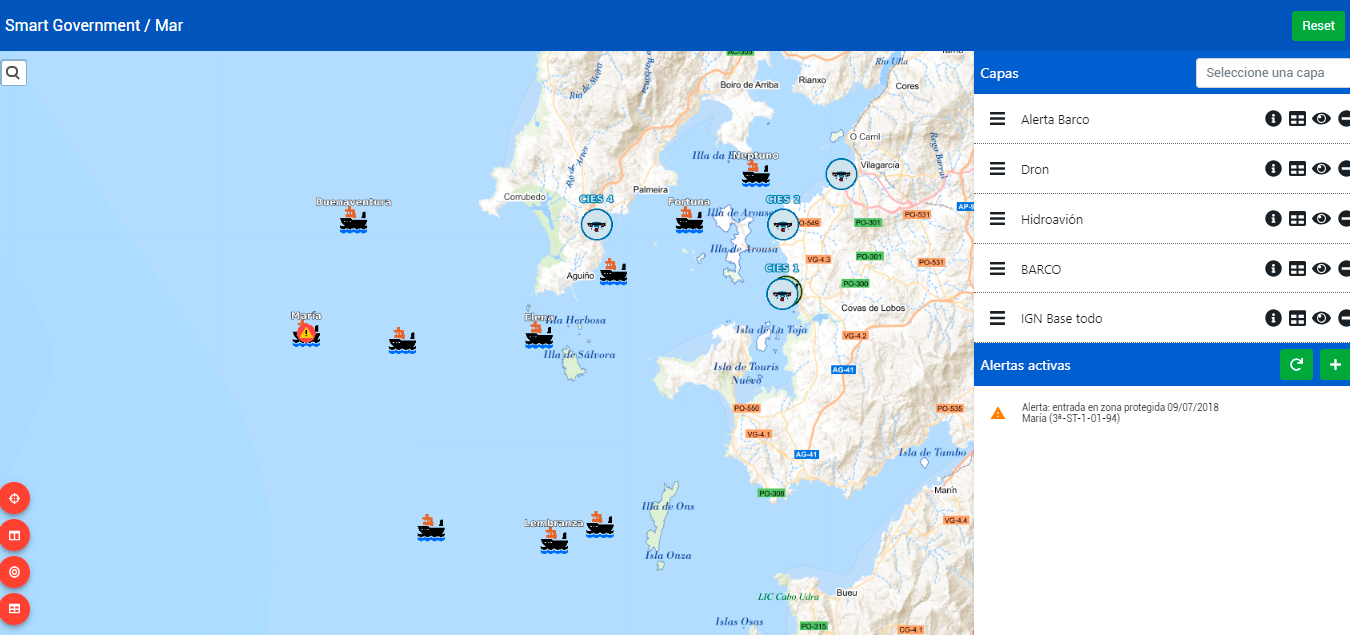The height and width of the screenshot is (635, 1350).
Task: Refresh the Alertas activas list
Action: click(x=1296, y=365)
